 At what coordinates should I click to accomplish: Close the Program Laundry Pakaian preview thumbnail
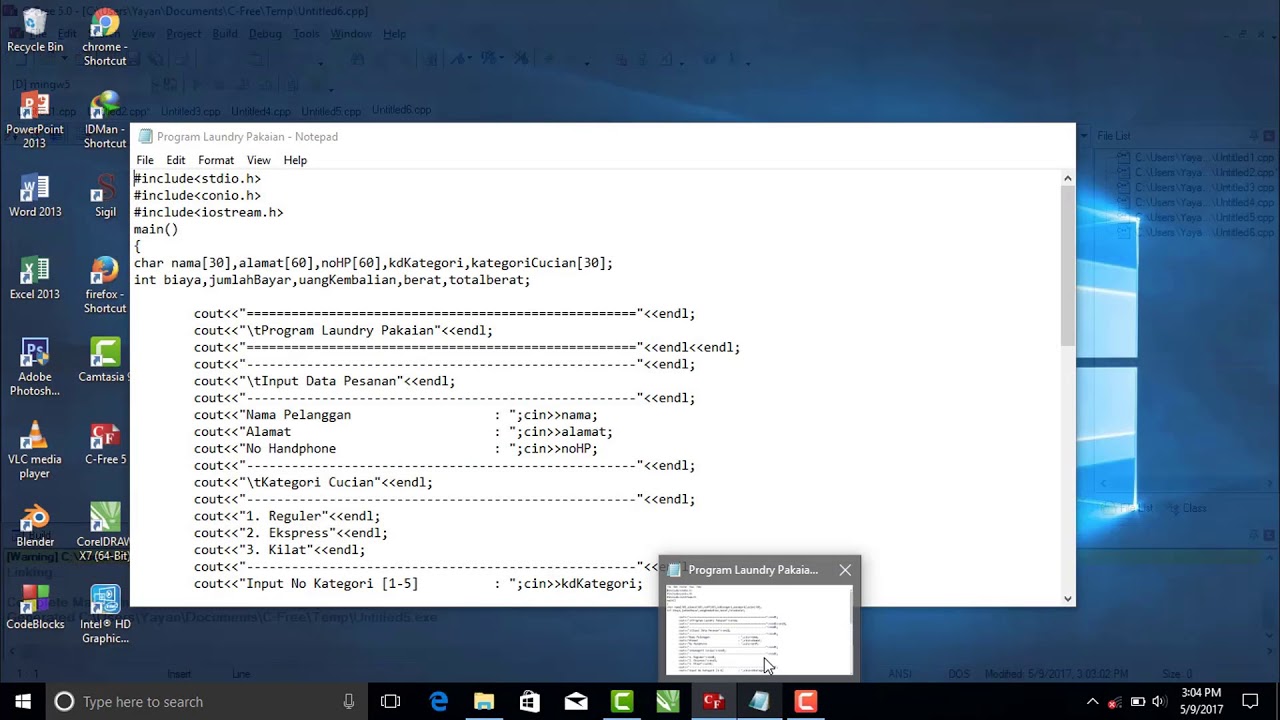(845, 570)
